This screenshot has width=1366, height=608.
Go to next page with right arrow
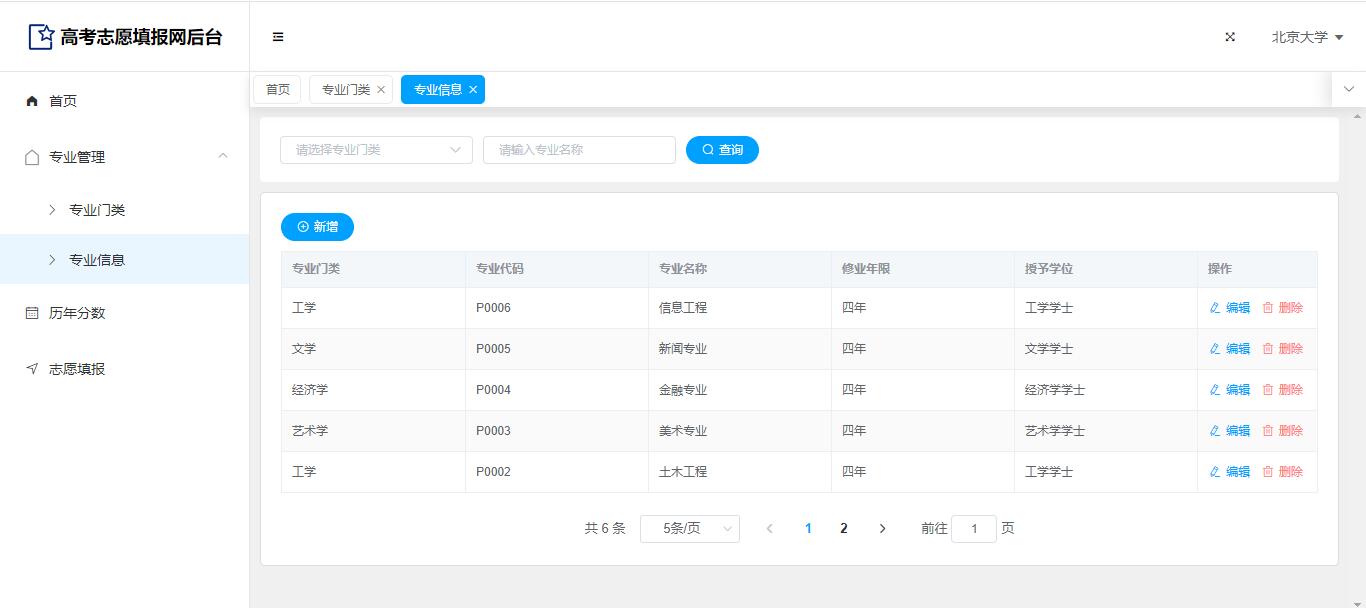click(x=882, y=529)
